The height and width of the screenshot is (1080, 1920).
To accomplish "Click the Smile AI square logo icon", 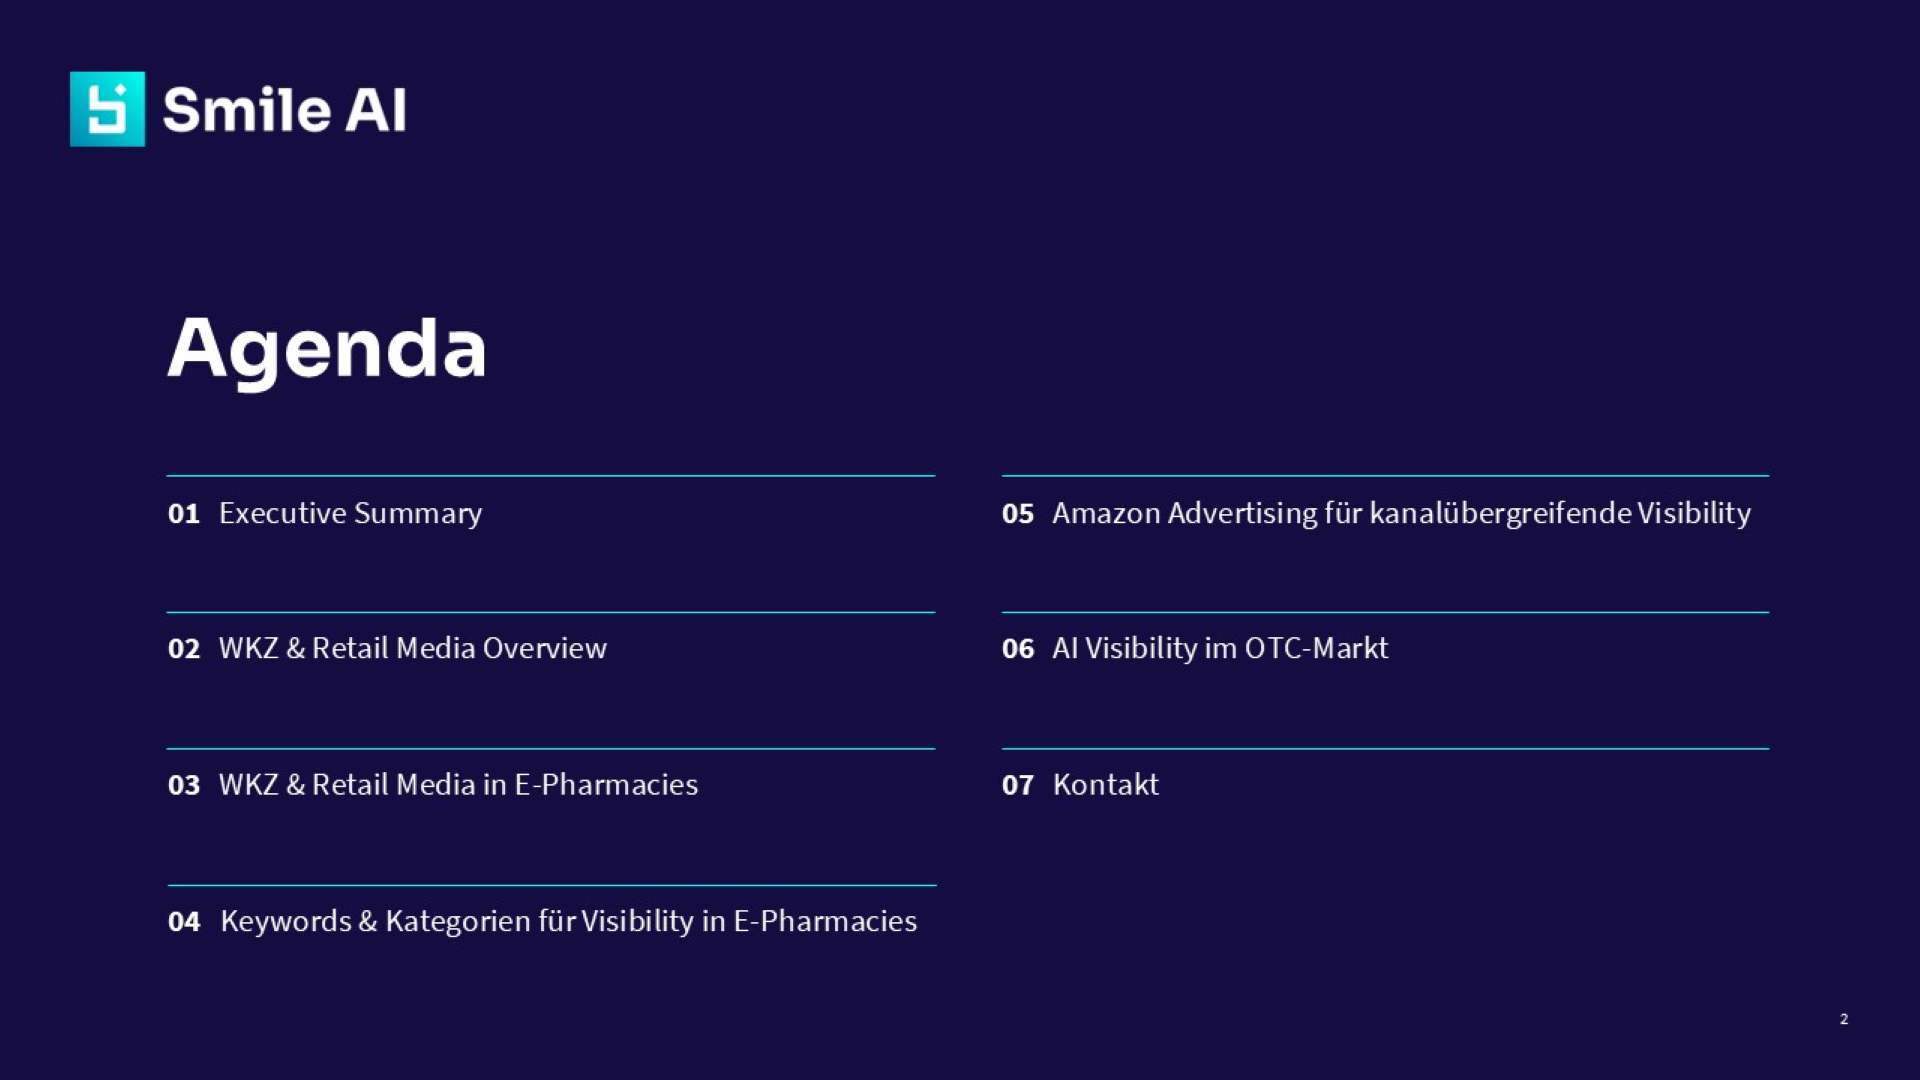I will pyautogui.click(x=107, y=109).
